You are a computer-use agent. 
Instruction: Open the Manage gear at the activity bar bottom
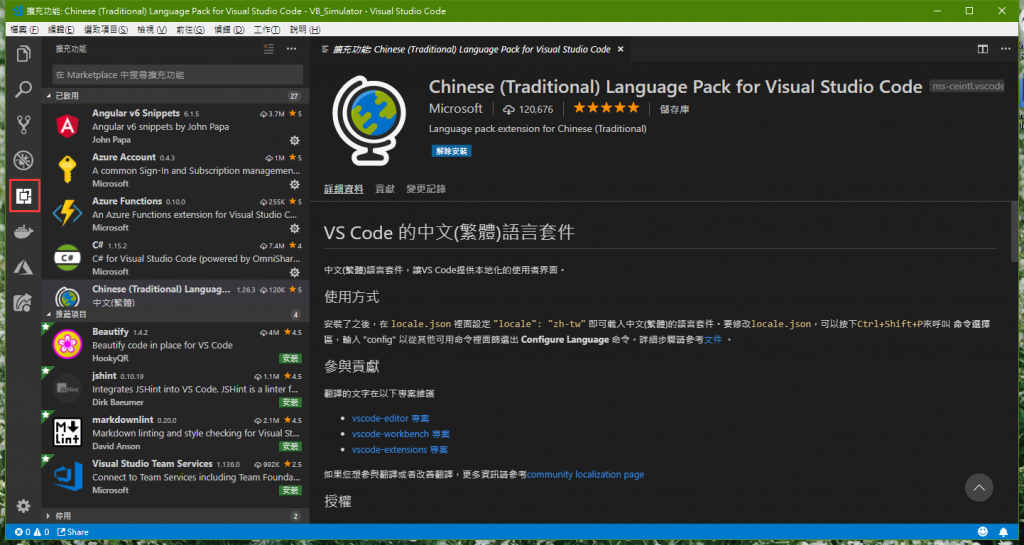pos(24,506)
